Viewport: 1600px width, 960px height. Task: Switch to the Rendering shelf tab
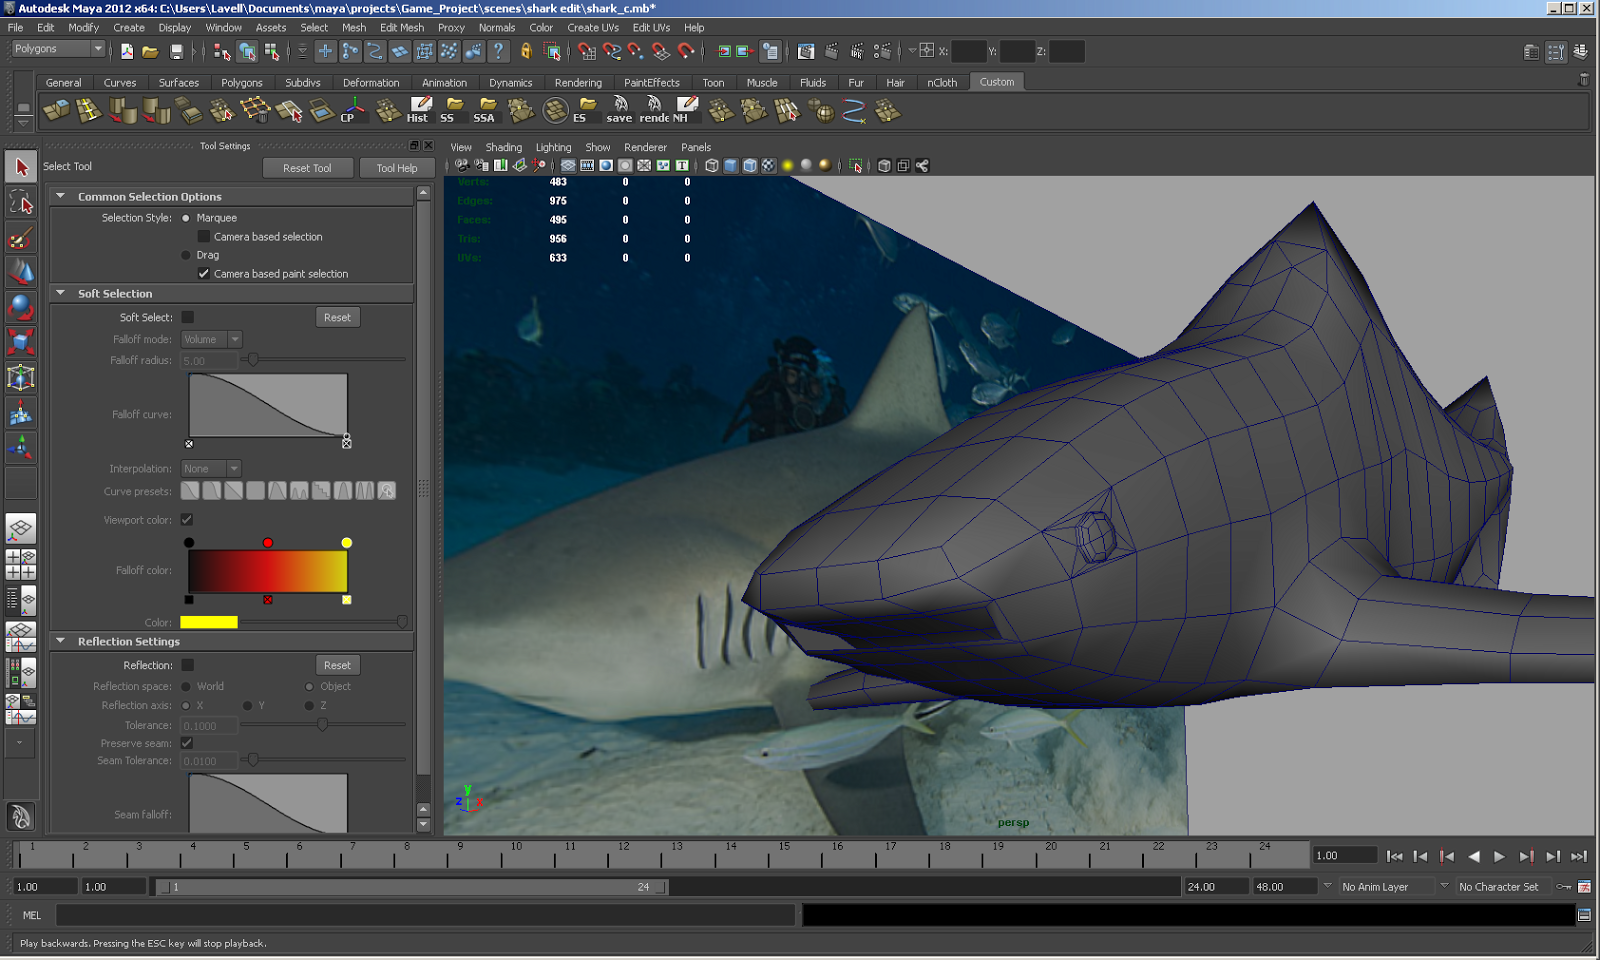pos(578,82)
